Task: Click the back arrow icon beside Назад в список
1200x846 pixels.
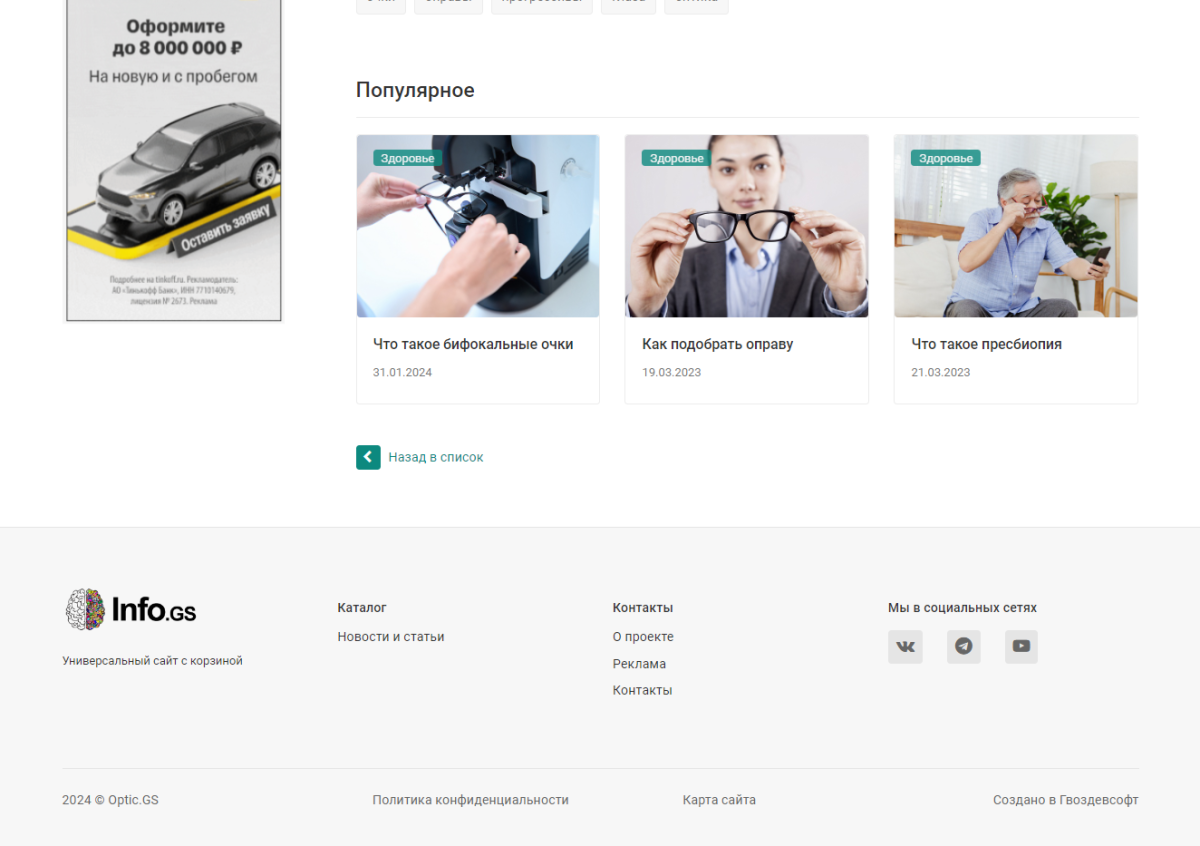Action: tap(368, 457)
